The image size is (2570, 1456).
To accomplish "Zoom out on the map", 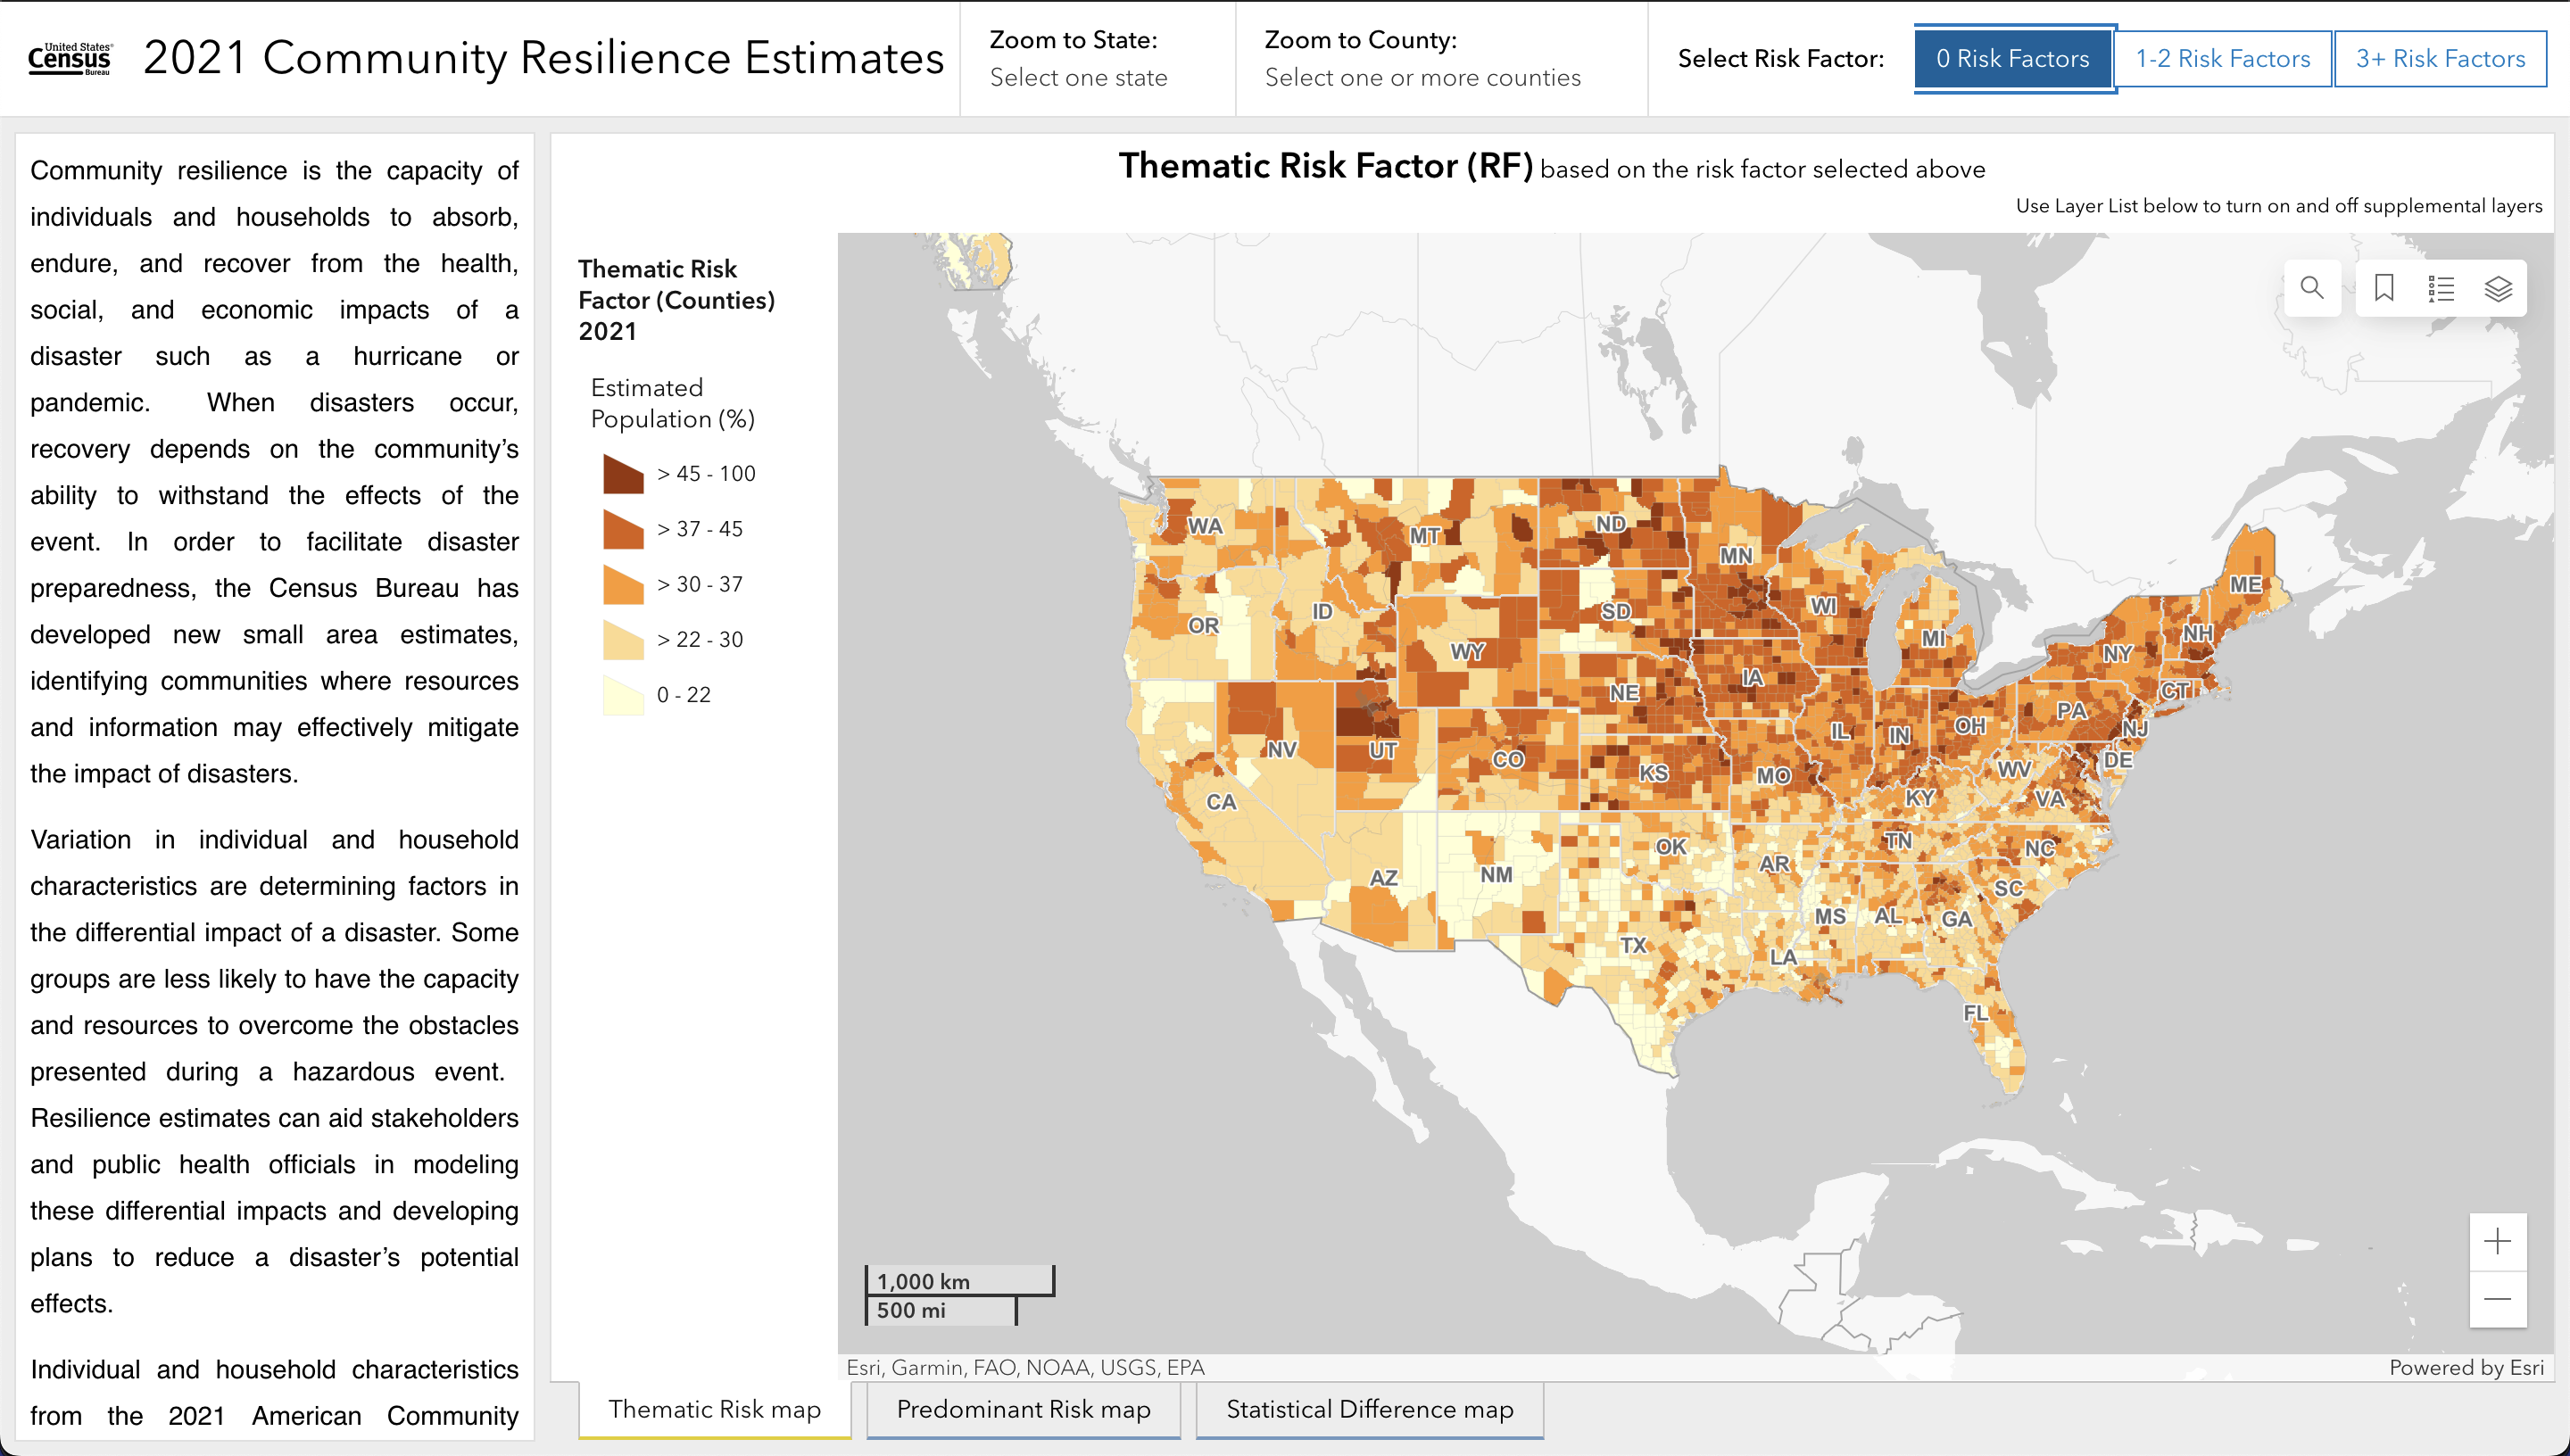I will pos(2497,1299).
